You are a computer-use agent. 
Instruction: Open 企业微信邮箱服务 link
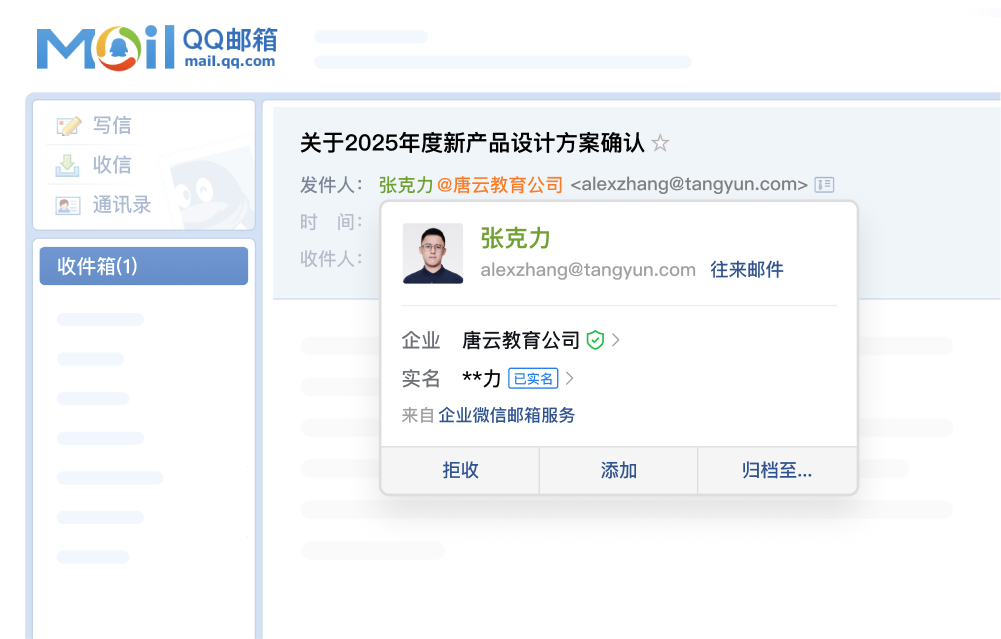[506, 416]
